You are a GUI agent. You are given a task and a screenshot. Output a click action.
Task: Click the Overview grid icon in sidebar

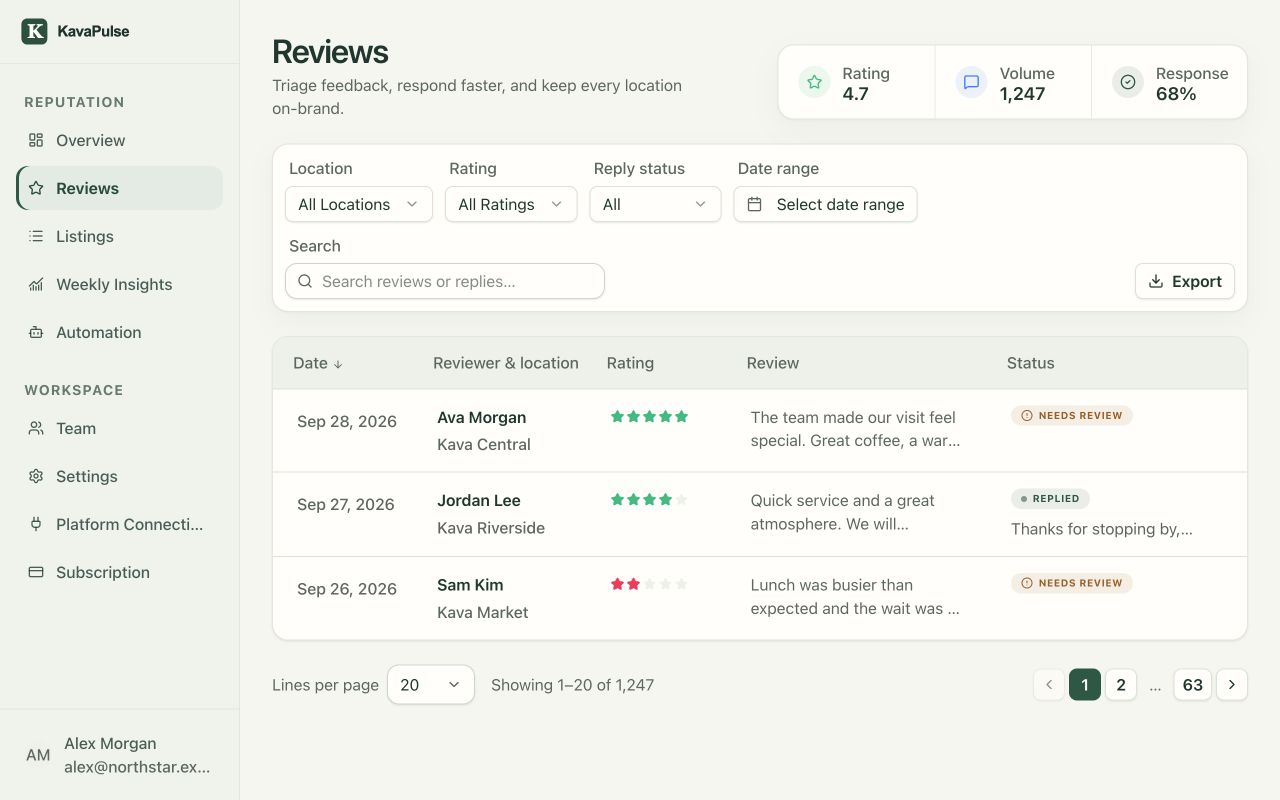coord(36,140)
